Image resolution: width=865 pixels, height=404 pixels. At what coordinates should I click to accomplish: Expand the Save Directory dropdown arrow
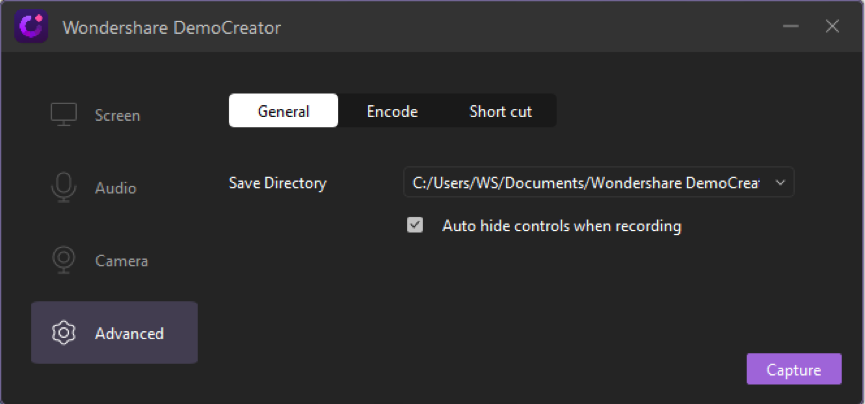780,183
